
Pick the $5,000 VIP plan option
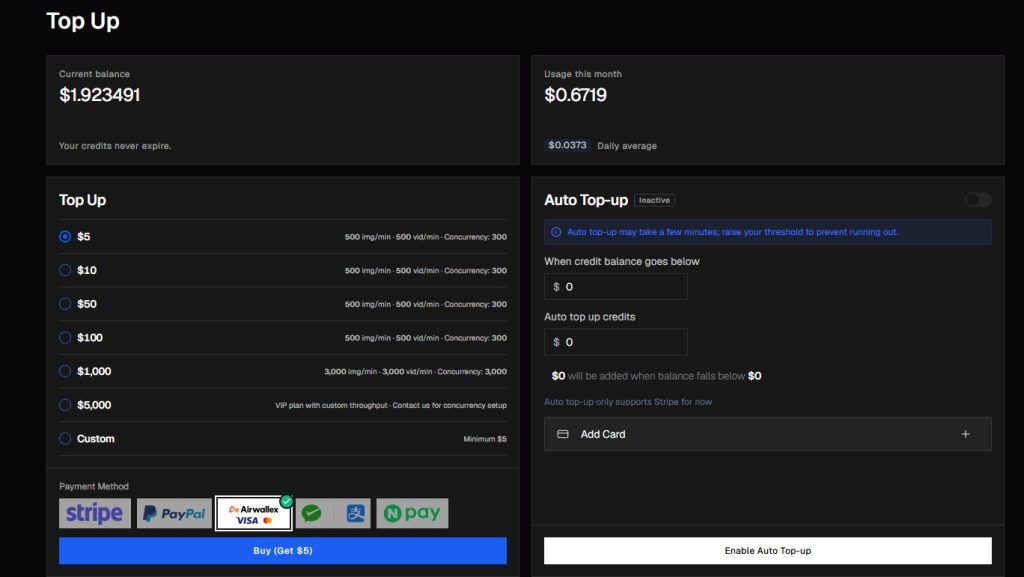[x=65, y=405]
